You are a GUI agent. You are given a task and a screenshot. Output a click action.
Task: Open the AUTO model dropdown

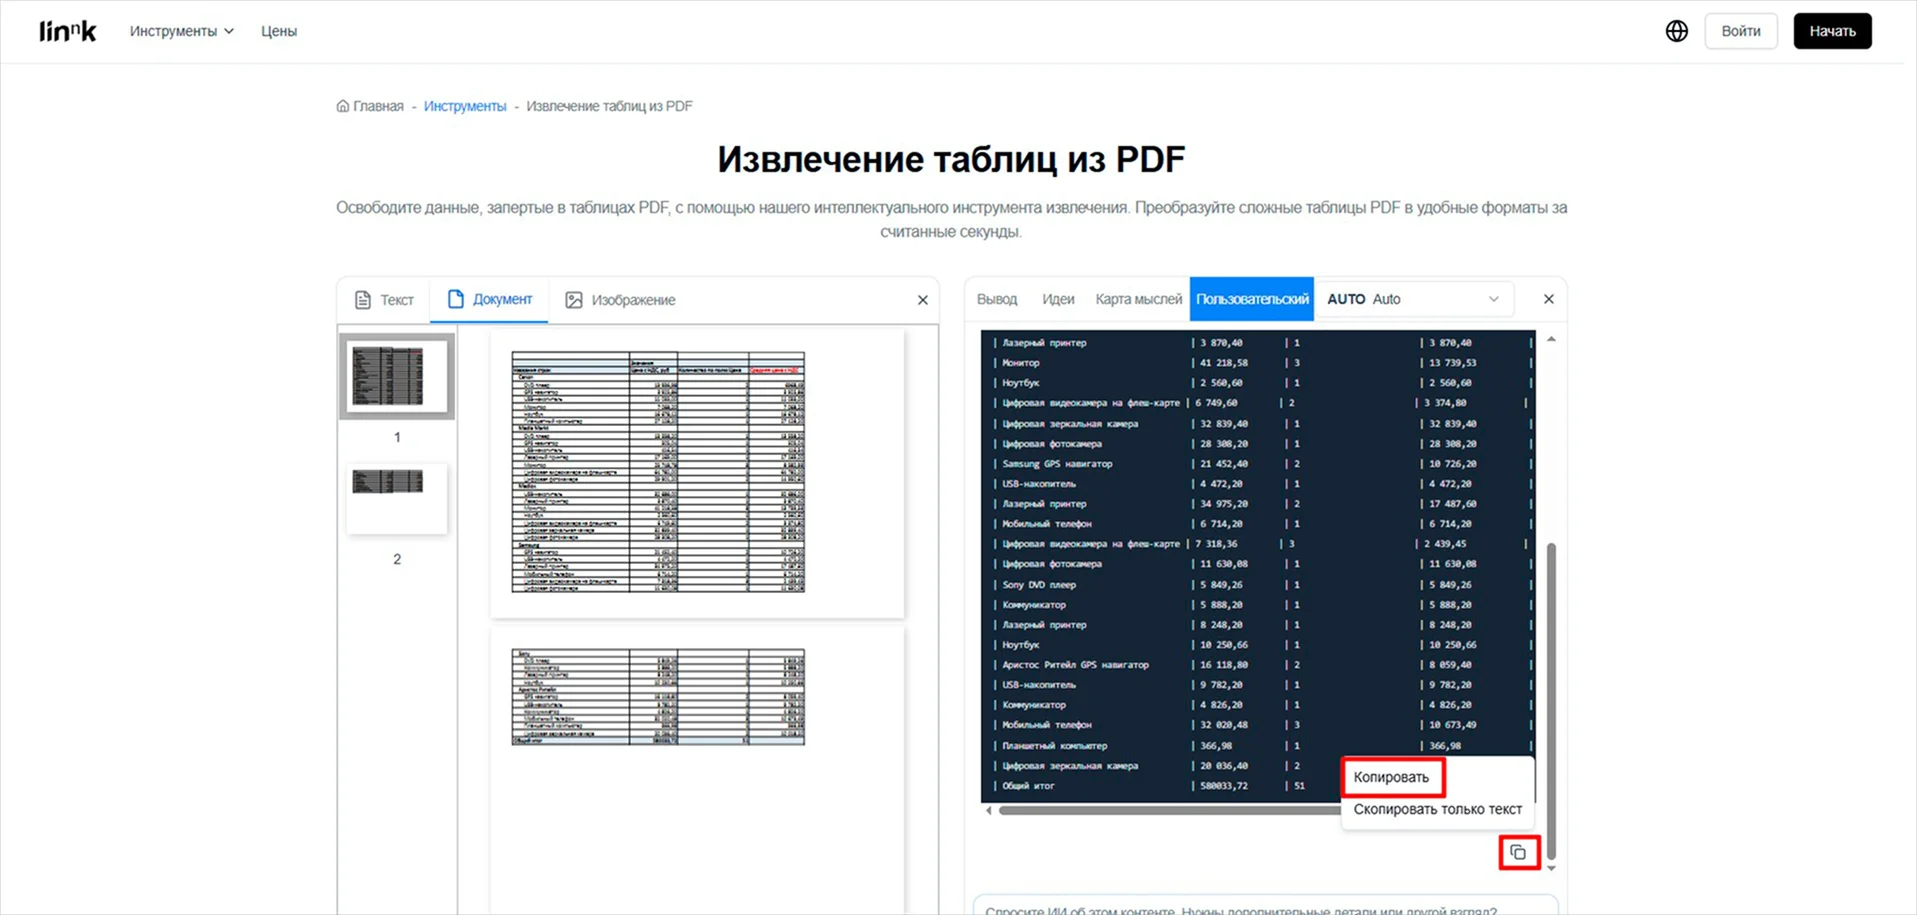point(1412,299)
